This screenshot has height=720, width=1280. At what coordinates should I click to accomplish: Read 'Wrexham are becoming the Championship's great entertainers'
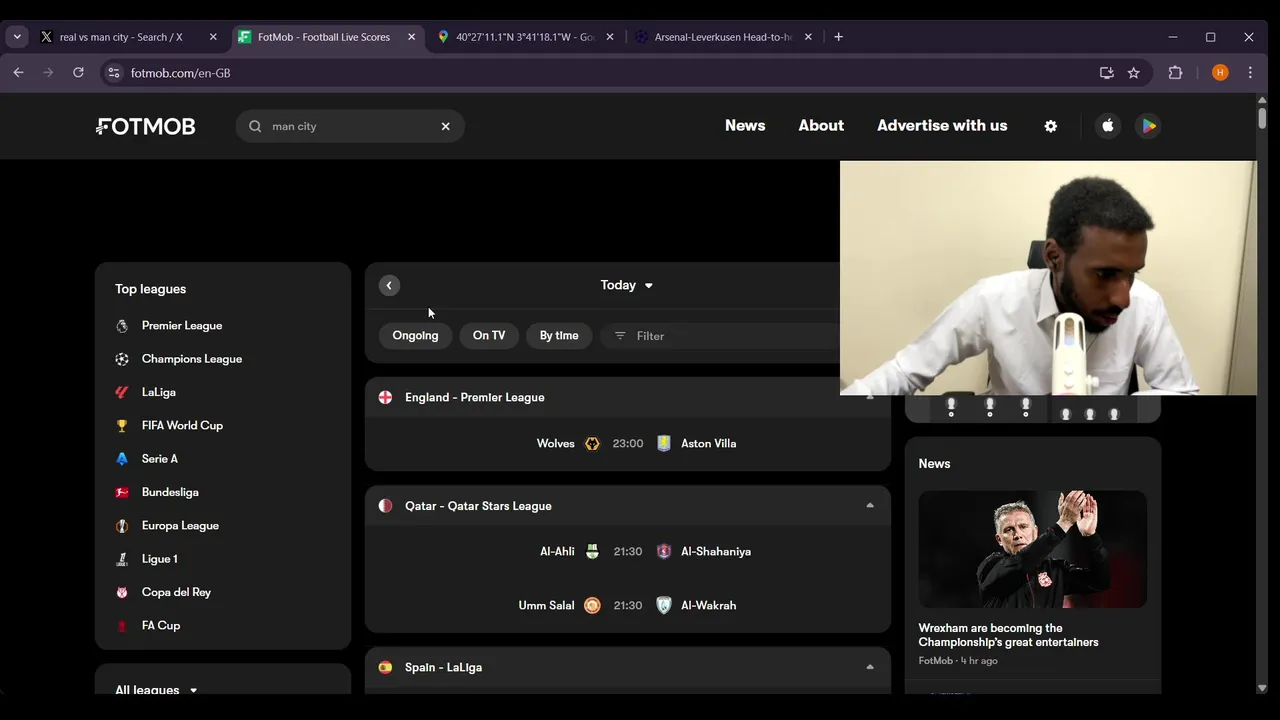(x=1008, y=635)
